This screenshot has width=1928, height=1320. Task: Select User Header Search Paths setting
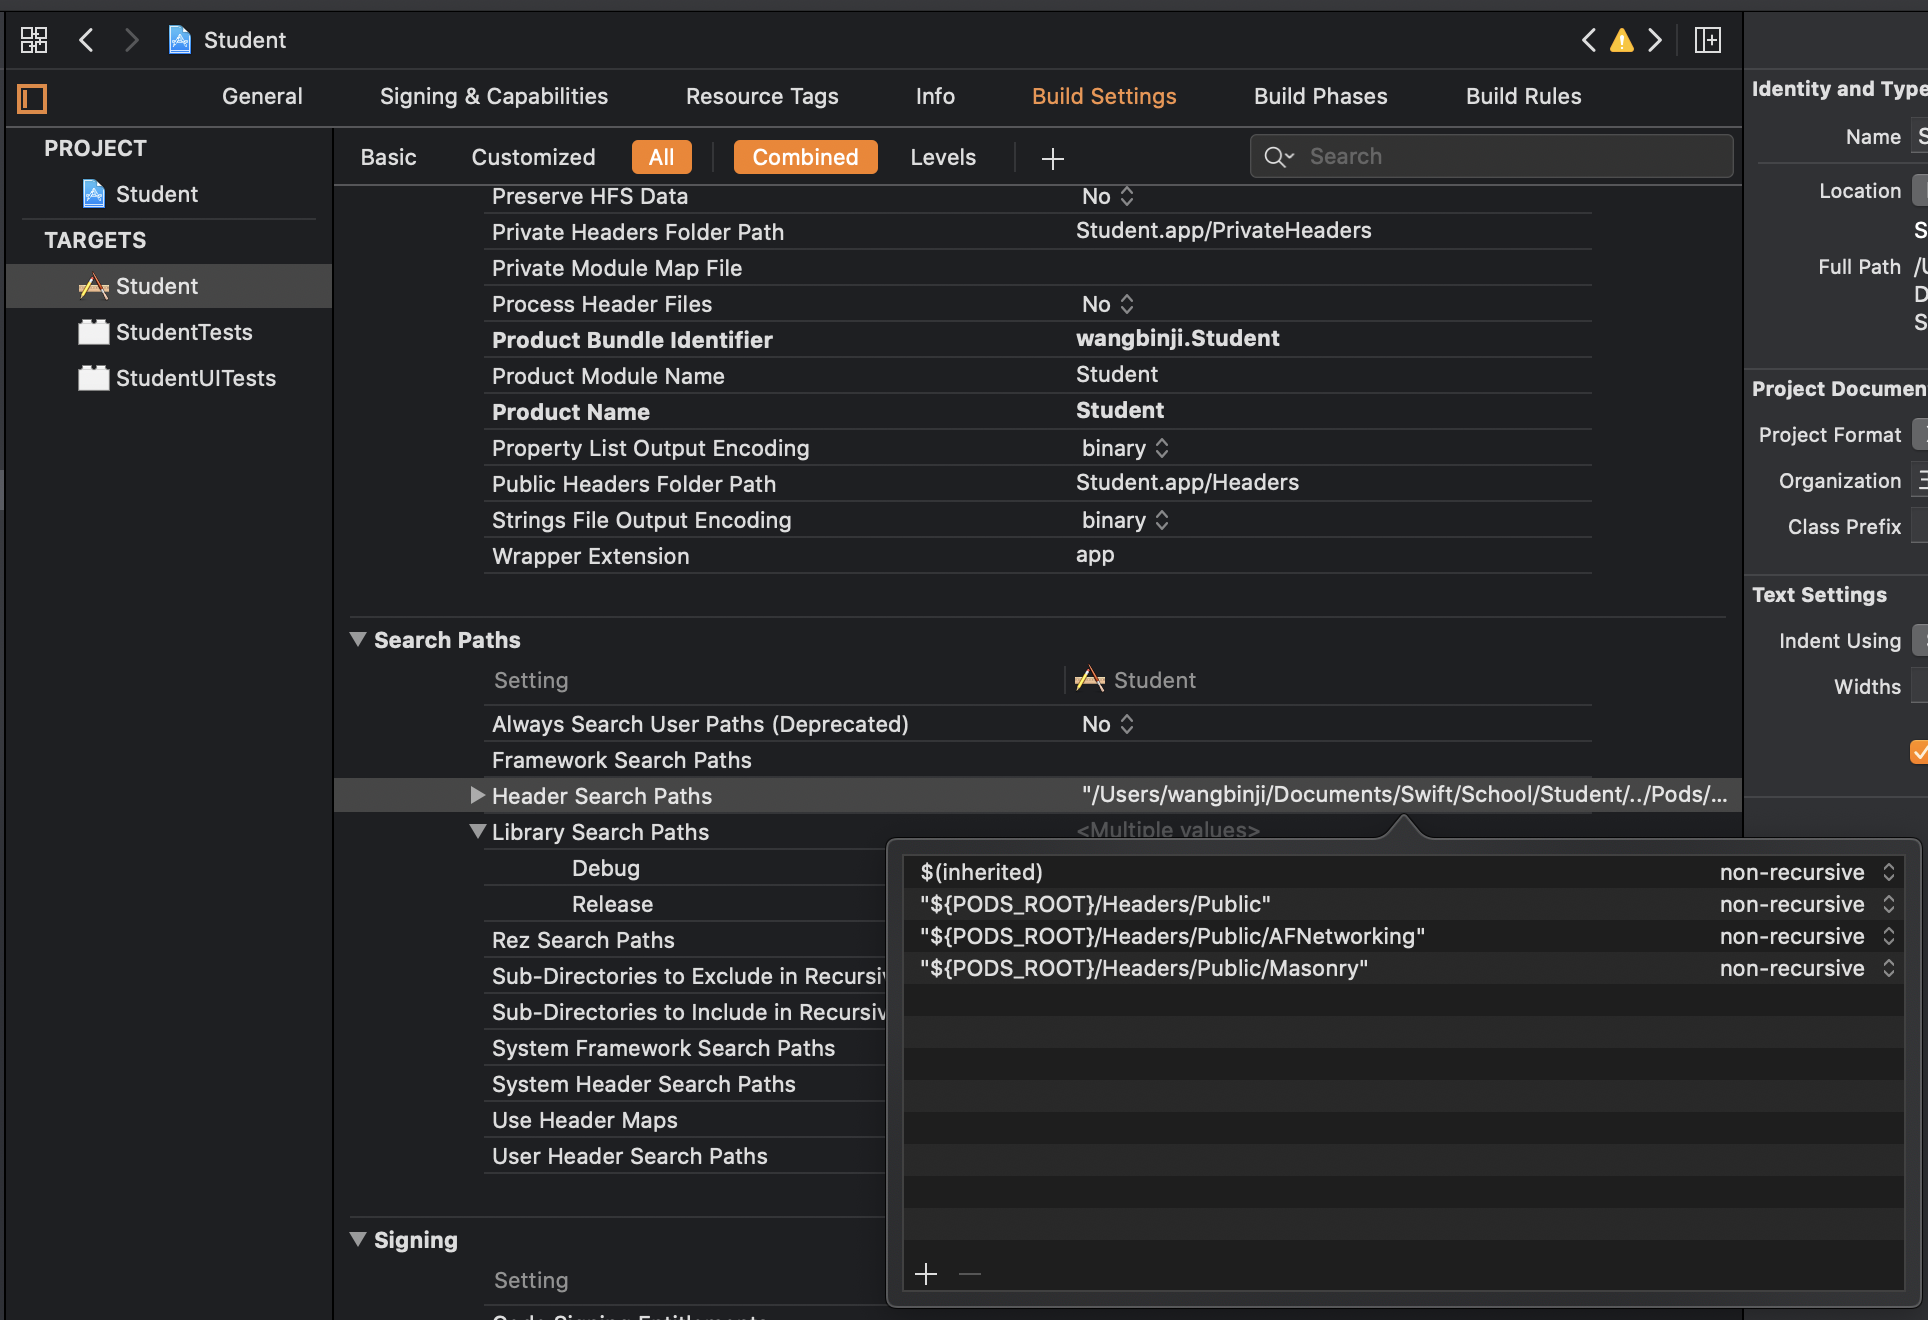[629, 1156]
